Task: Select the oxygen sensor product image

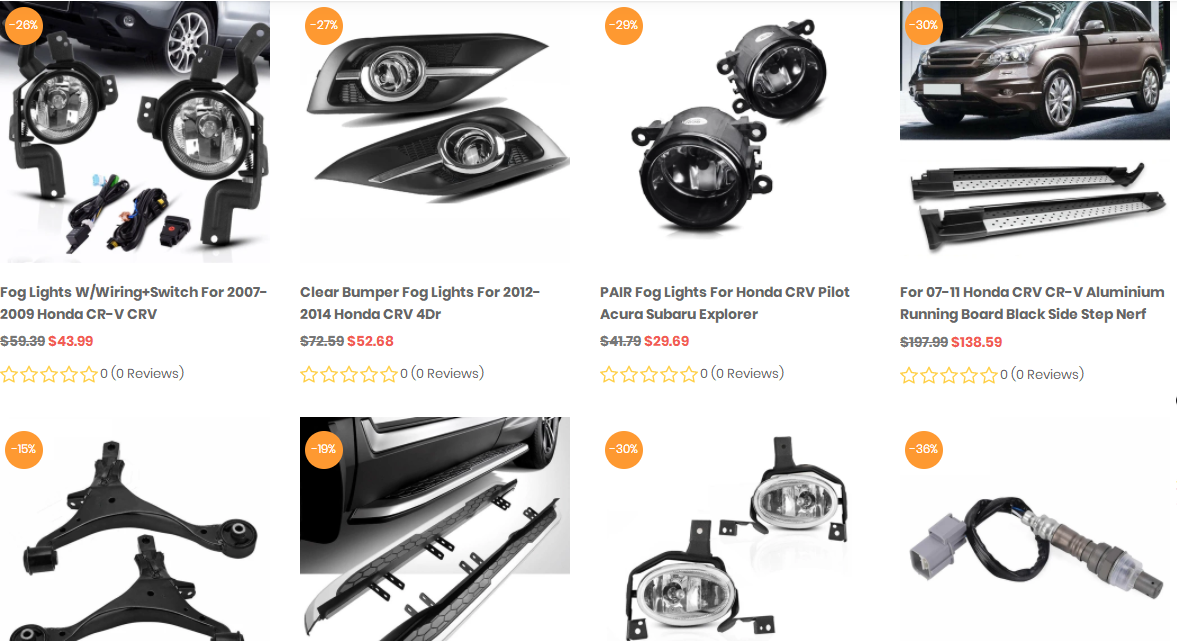Action: [1034, 529]
